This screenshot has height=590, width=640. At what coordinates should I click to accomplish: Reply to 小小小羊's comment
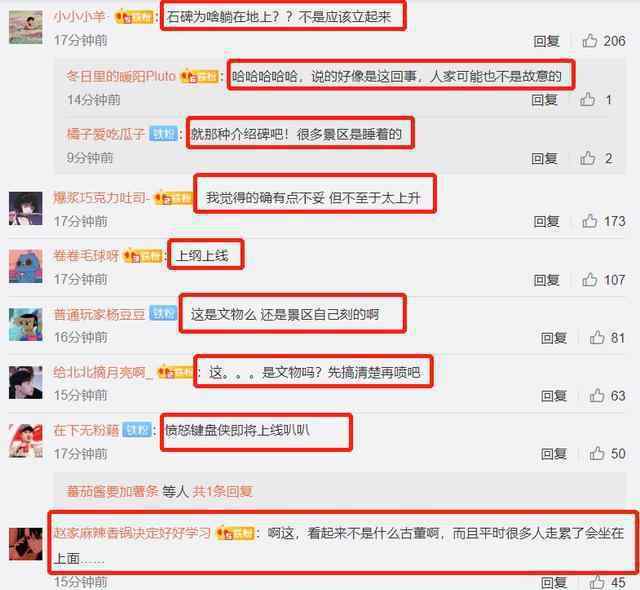547,41
